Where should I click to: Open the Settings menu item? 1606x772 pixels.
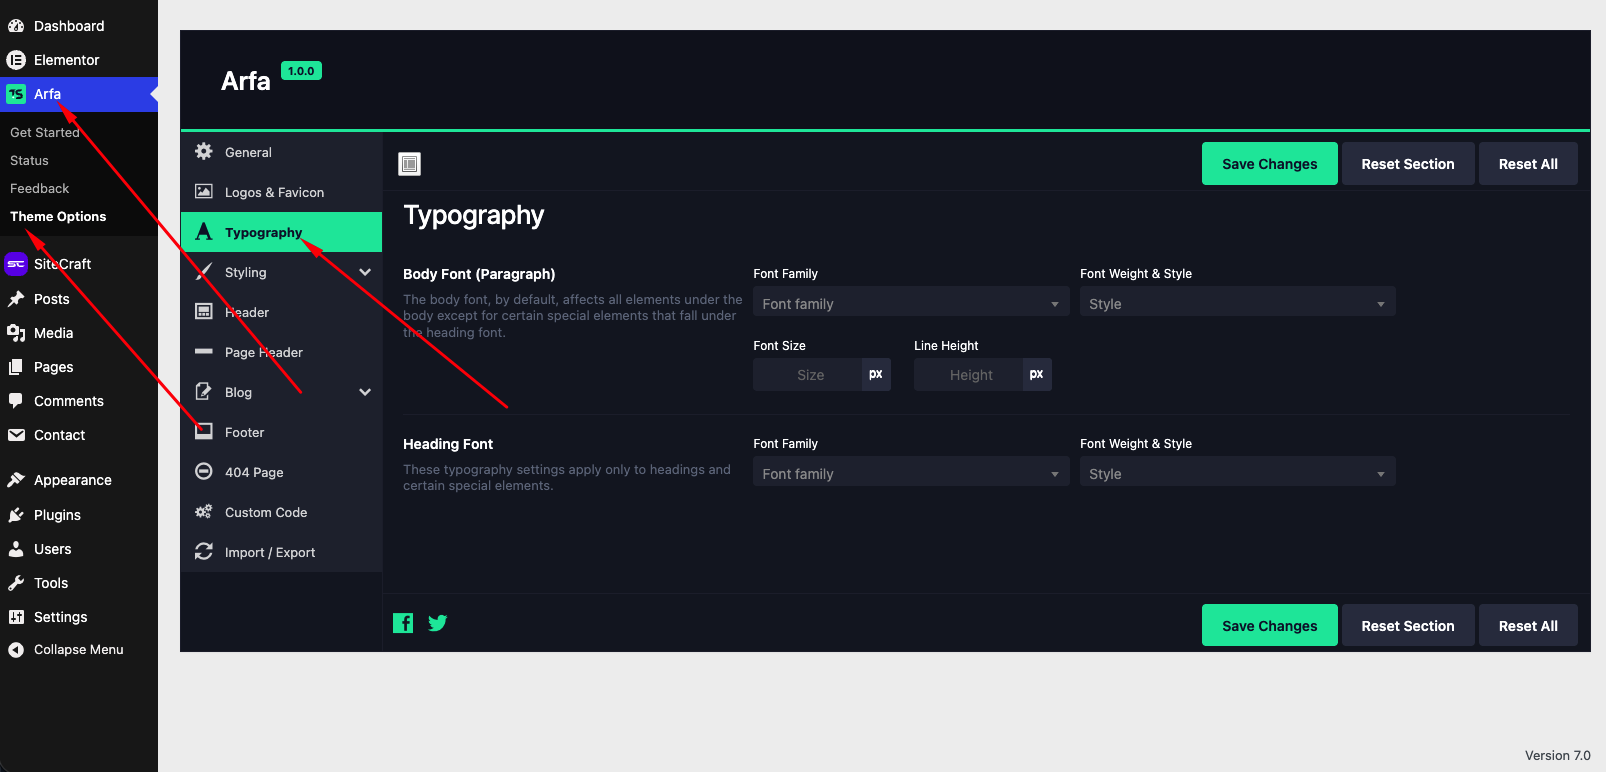[x=79, y=617]
